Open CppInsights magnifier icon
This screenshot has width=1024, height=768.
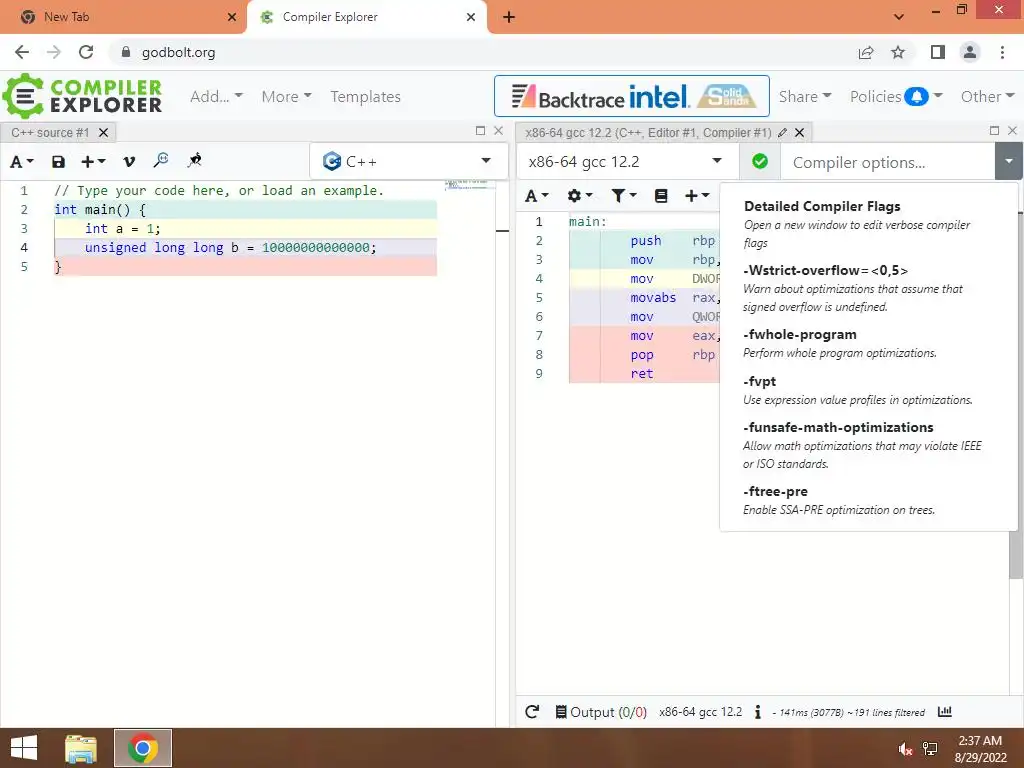point(161,160)
